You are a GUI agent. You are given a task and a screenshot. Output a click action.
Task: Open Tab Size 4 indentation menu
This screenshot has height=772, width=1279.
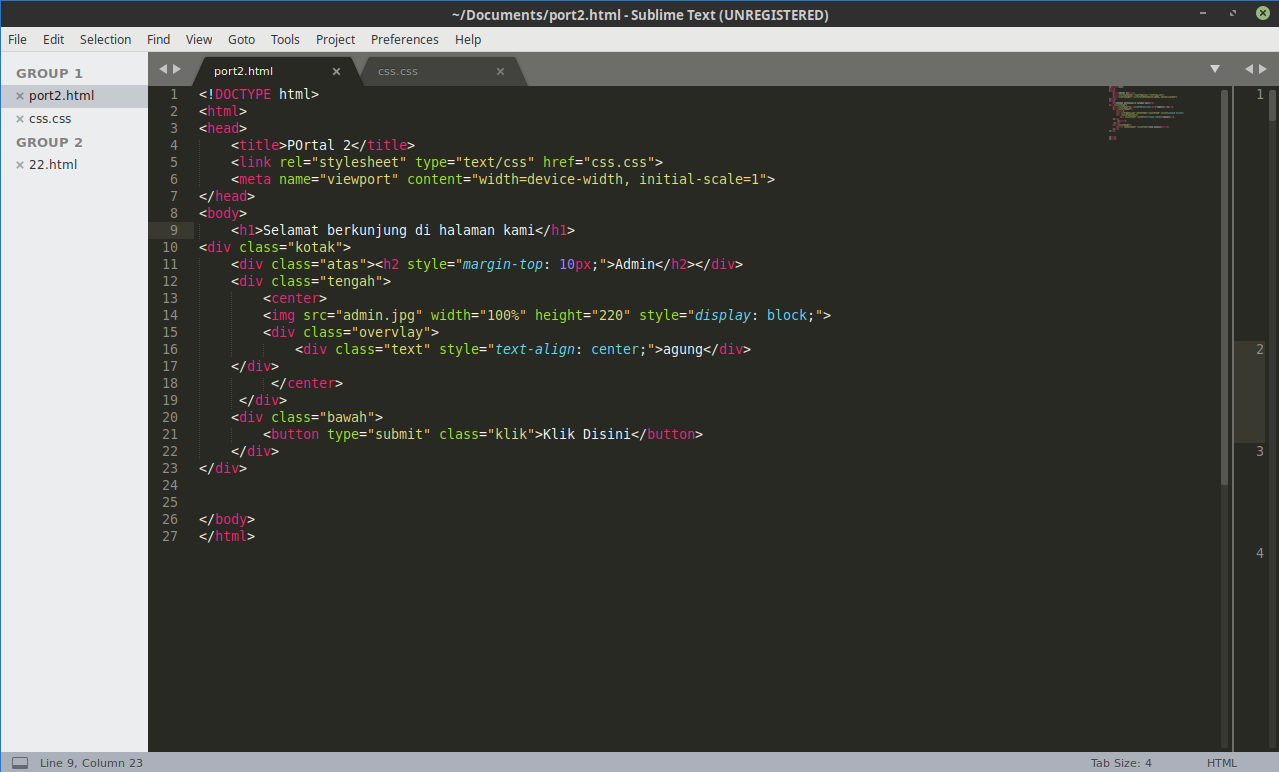(x=1121, y=763)
